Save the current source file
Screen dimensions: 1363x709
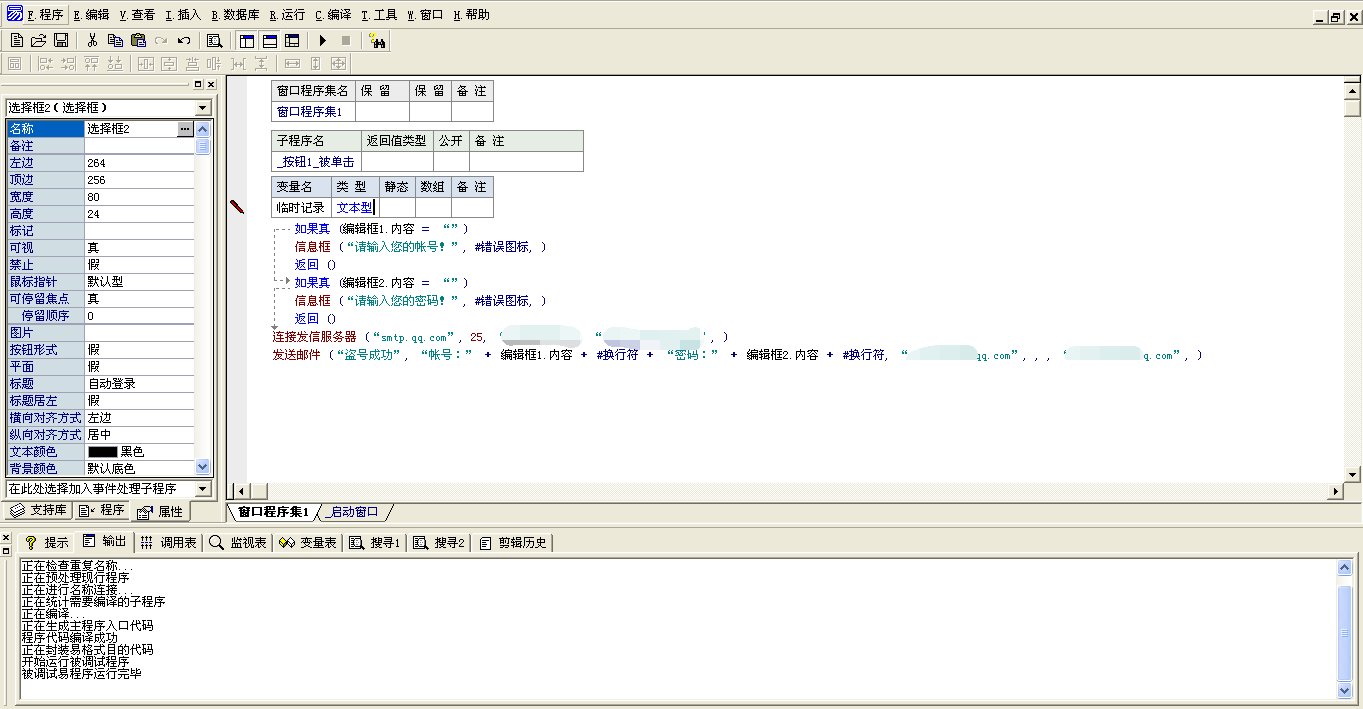click(x=61, y=40)
